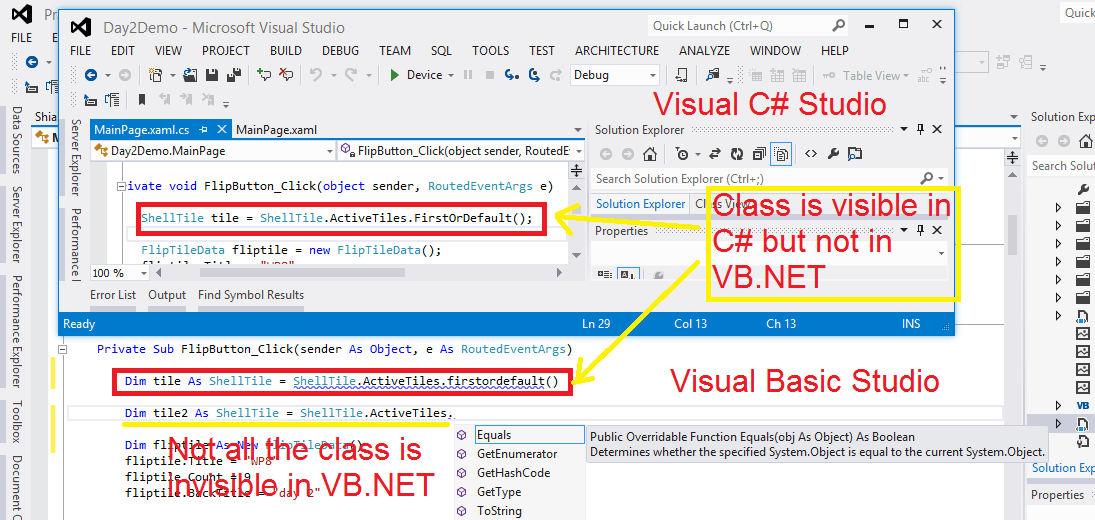Open Toolbox side tab in VB window

(x=17, y=422)
